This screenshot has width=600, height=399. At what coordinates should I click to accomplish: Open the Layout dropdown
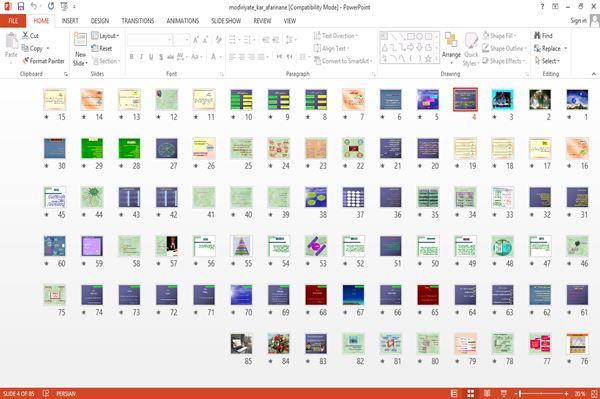[105, 36]
